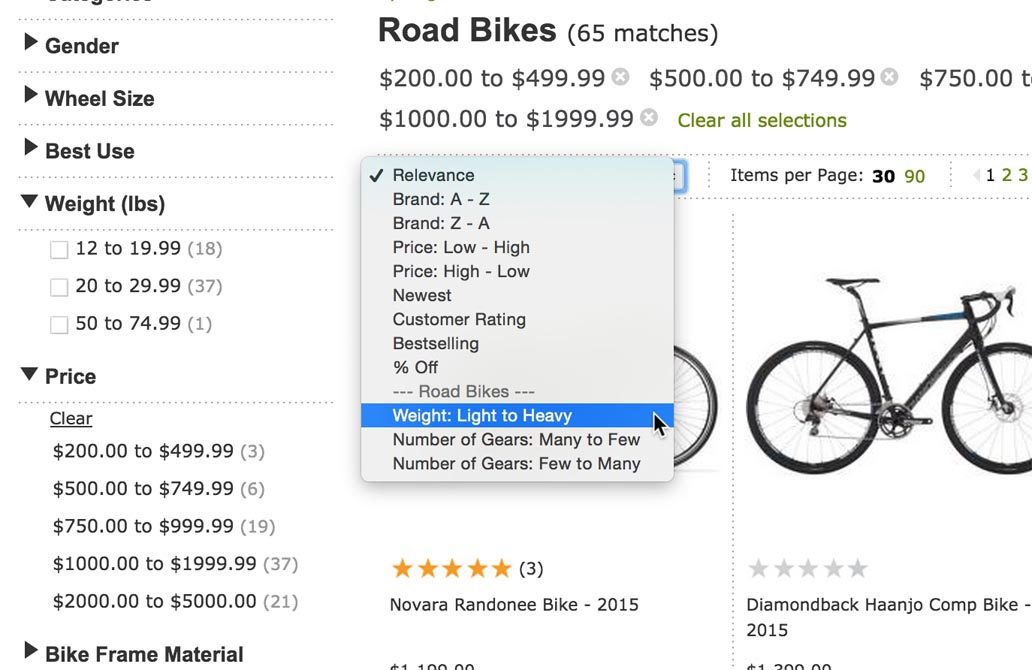Check the 20 to 29.99 weight checkbox

59,287
